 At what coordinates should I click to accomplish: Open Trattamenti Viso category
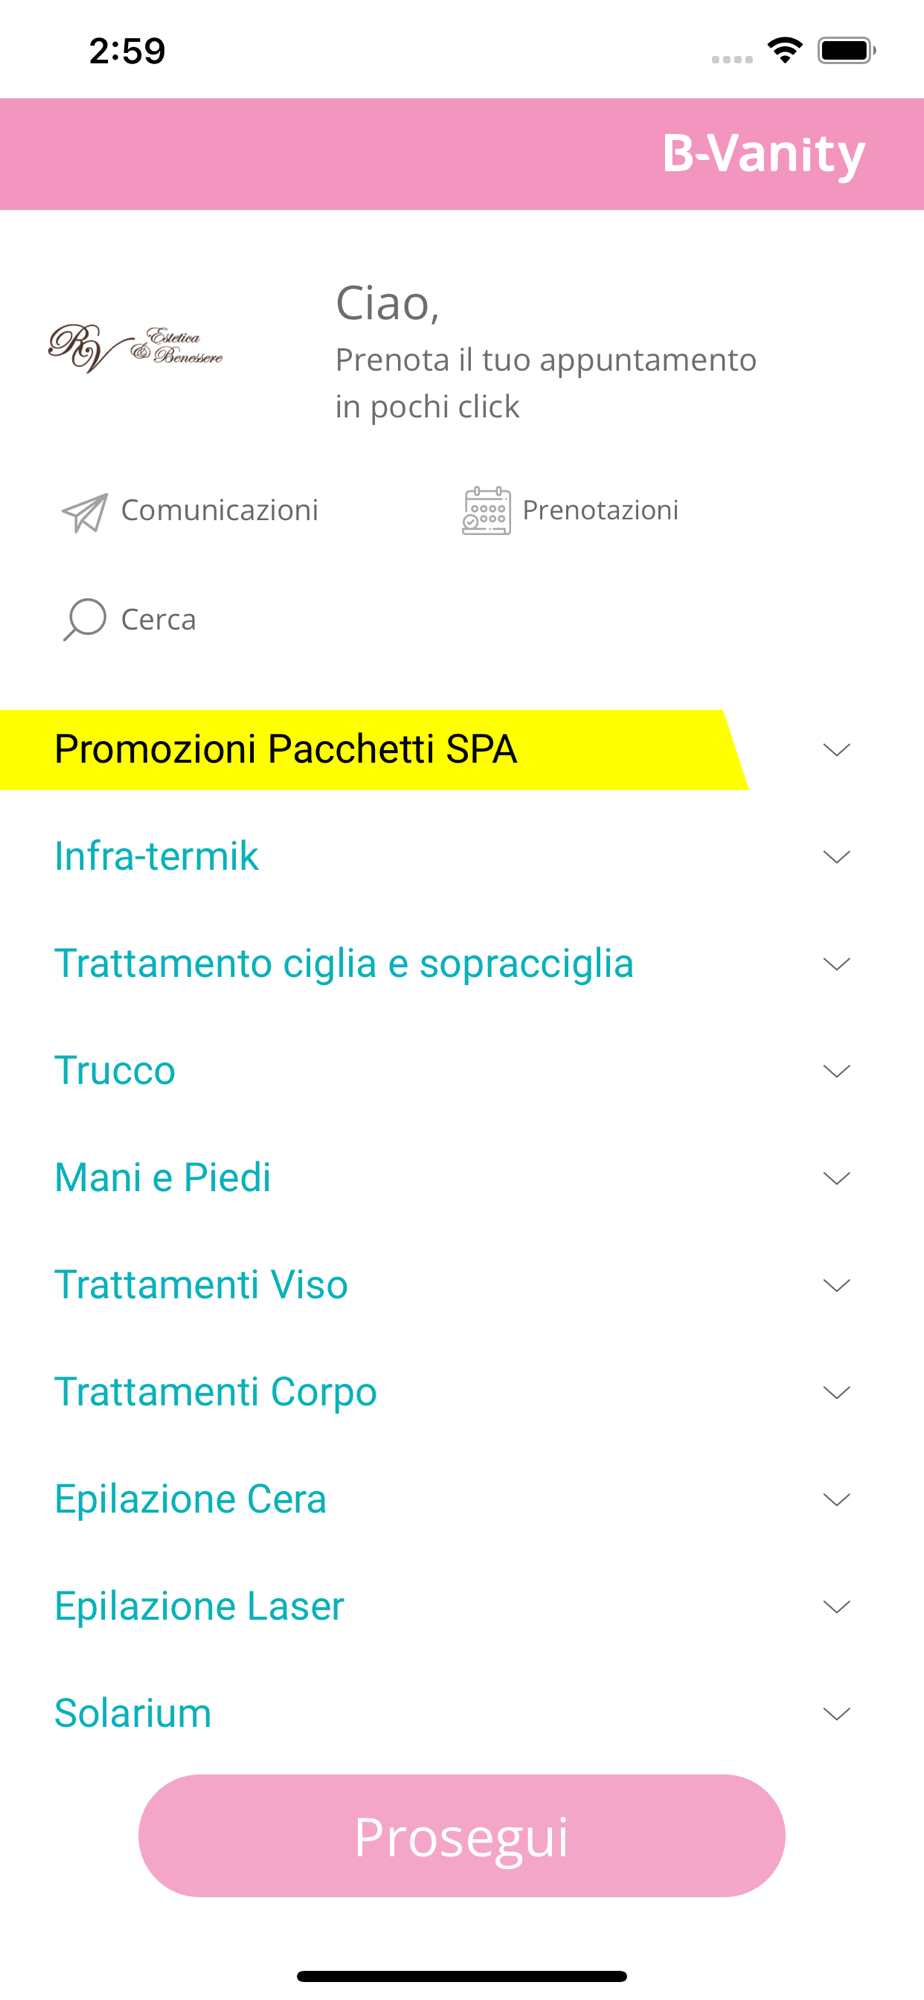click(201, 1285)
